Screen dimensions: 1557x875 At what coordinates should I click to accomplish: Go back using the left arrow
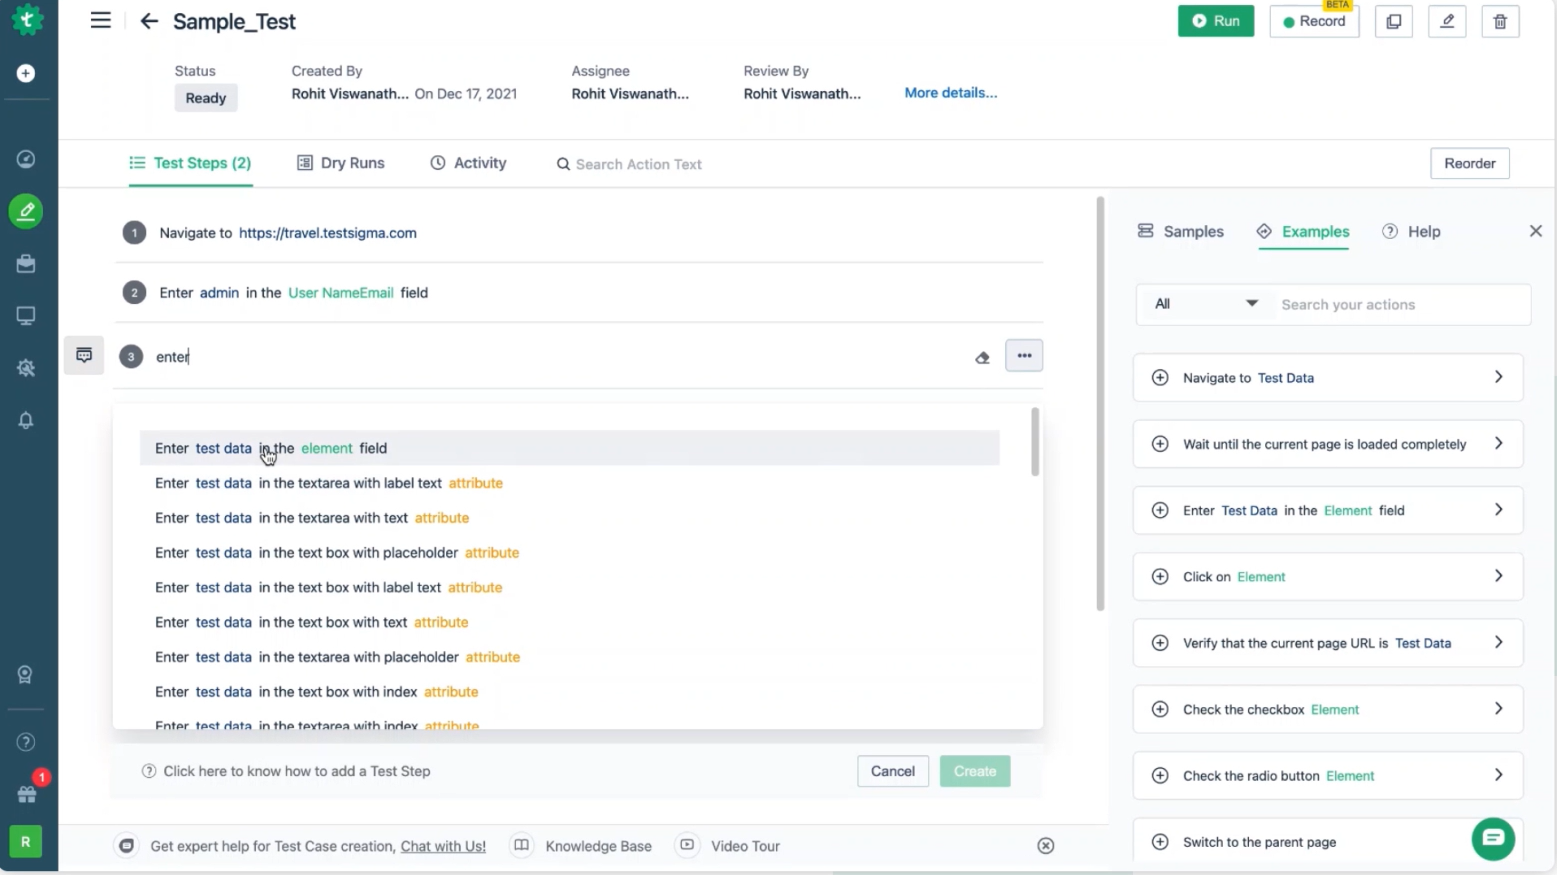(x=149, y=21)
